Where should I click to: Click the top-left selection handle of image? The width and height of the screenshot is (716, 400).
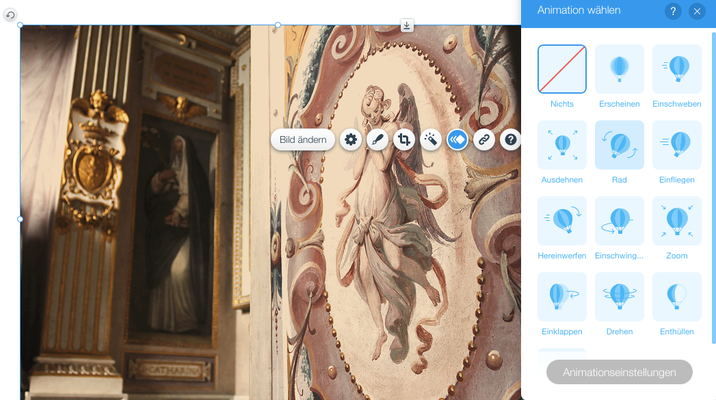[20, 25]
